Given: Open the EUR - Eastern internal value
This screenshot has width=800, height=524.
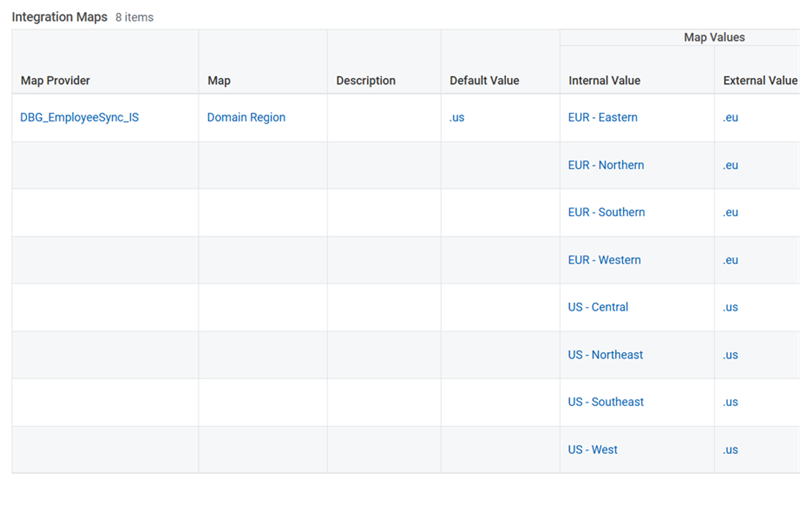Looking at the screenshot, I should (x=603, y=117).
